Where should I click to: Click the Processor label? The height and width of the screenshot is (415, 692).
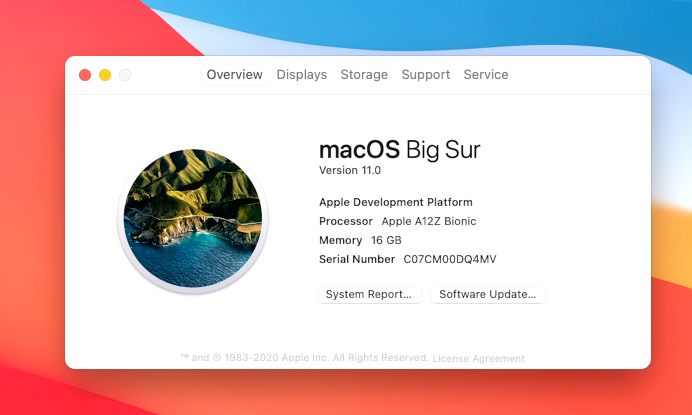(x=346, y=221)
